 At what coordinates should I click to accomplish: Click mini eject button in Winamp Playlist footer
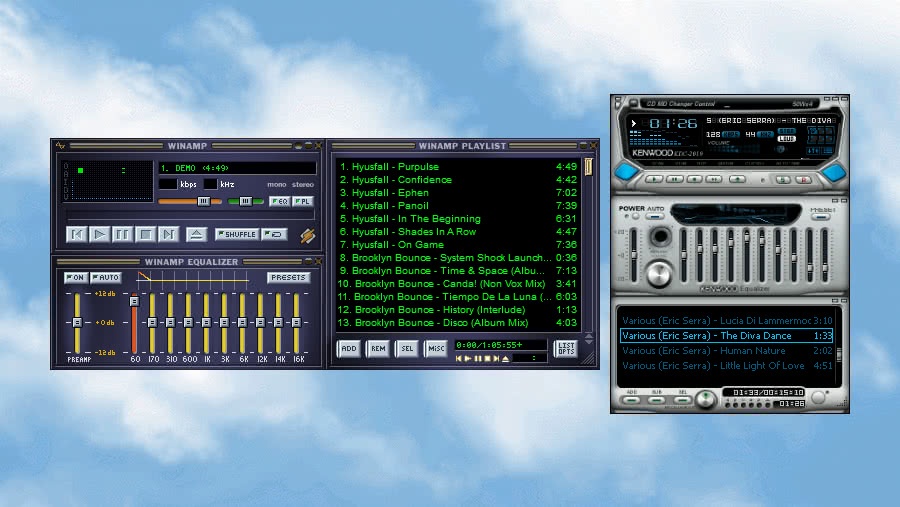506,358
